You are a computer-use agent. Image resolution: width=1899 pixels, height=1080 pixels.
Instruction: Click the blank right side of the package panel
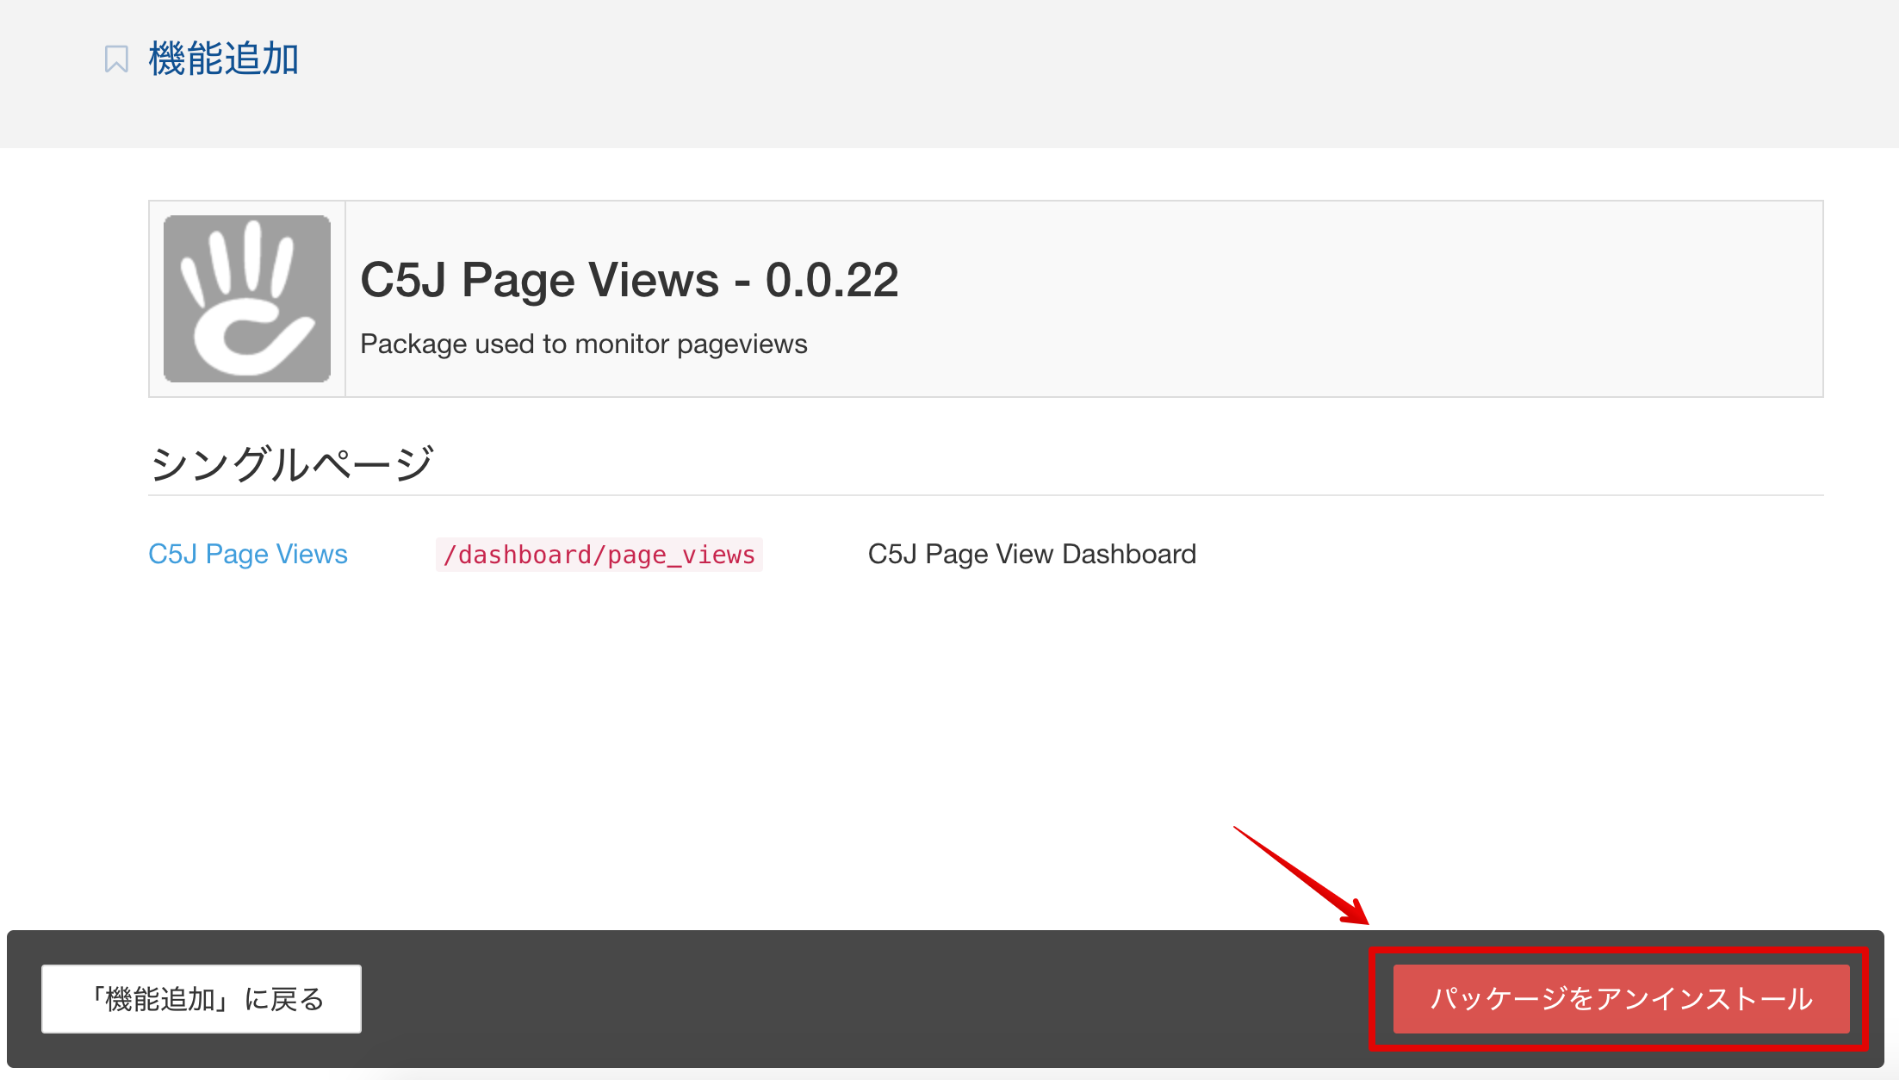1400,298
